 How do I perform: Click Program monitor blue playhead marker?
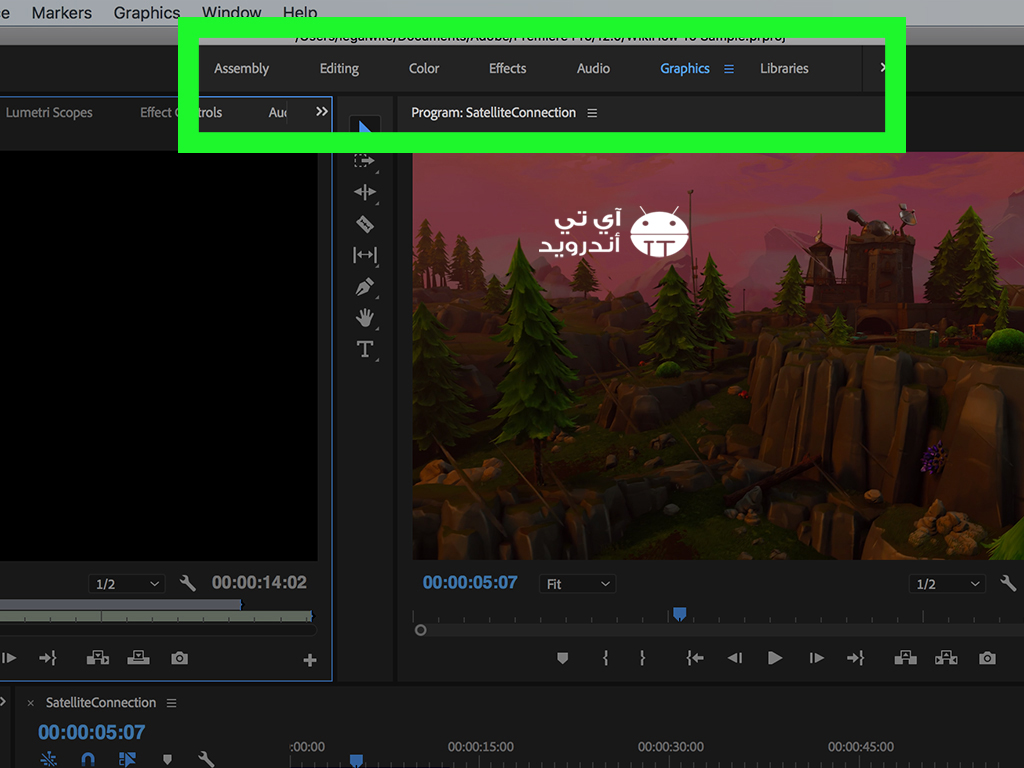tap(679, 614)
